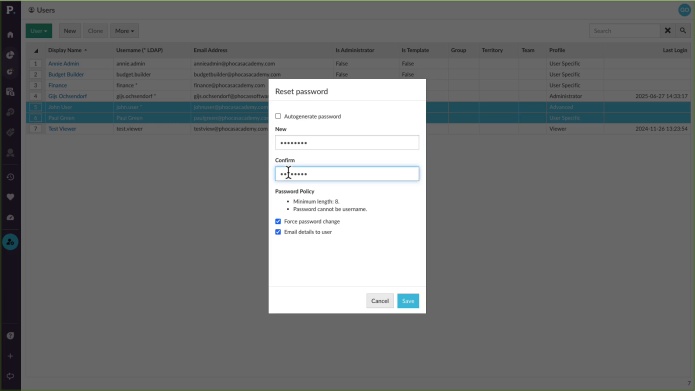Click into the New password field
695x391 pixels.
point(347,142)
